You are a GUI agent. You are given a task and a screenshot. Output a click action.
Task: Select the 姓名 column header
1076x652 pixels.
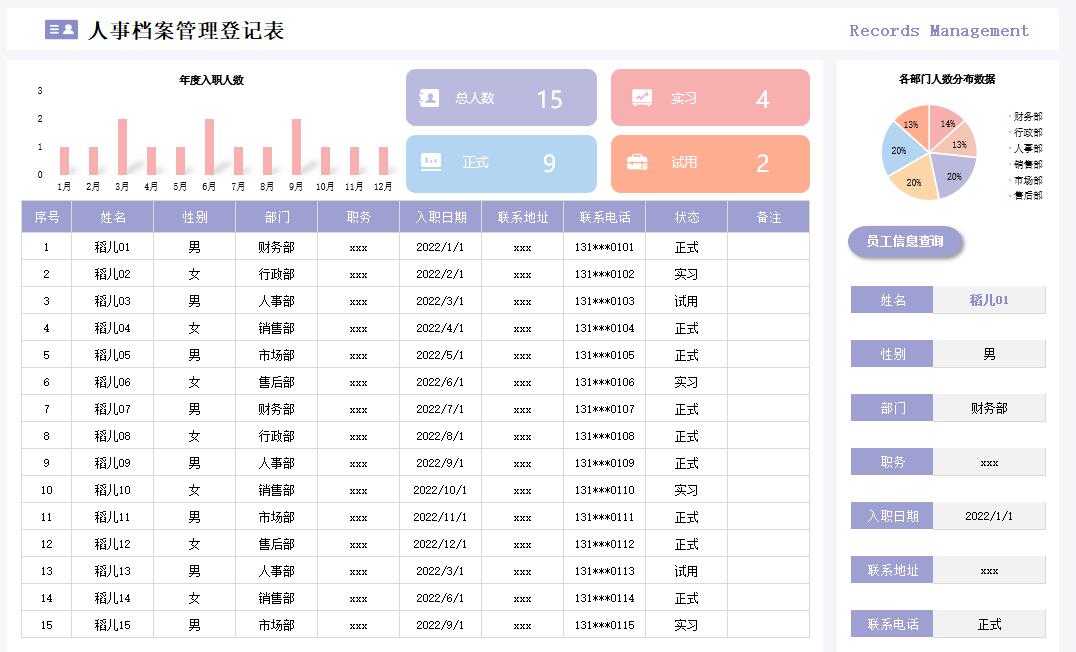[113, 217]
